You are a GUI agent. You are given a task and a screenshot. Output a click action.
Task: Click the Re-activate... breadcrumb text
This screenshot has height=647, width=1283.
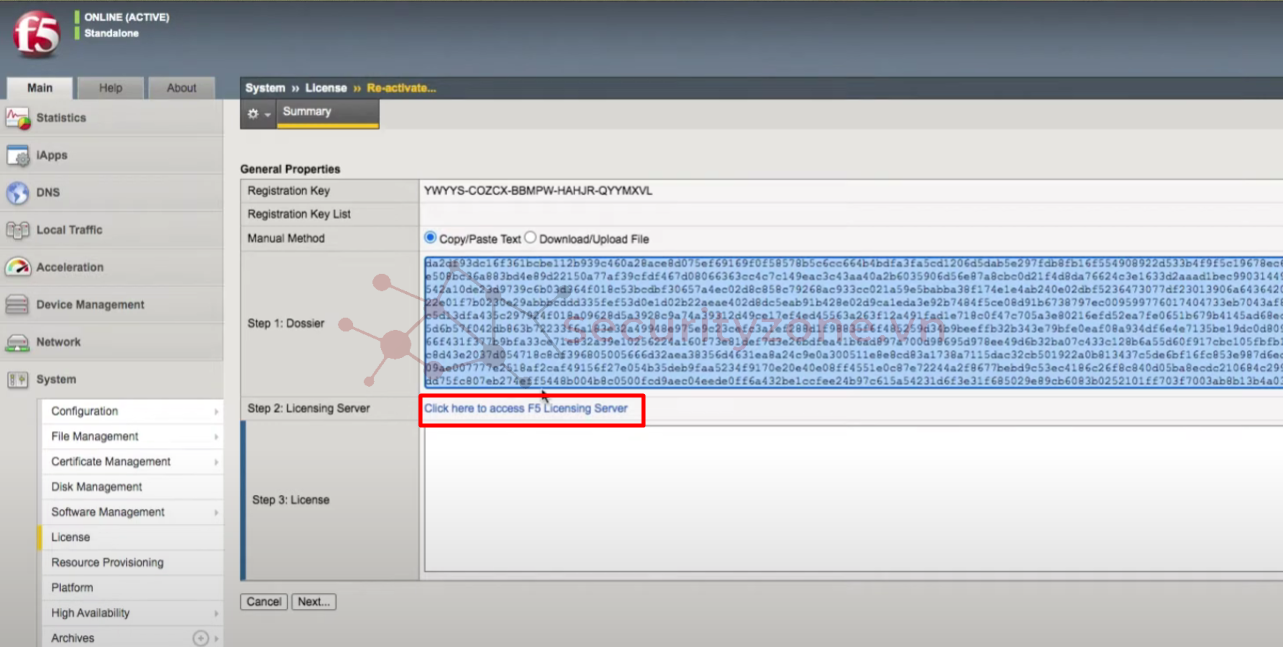[401, 88]
